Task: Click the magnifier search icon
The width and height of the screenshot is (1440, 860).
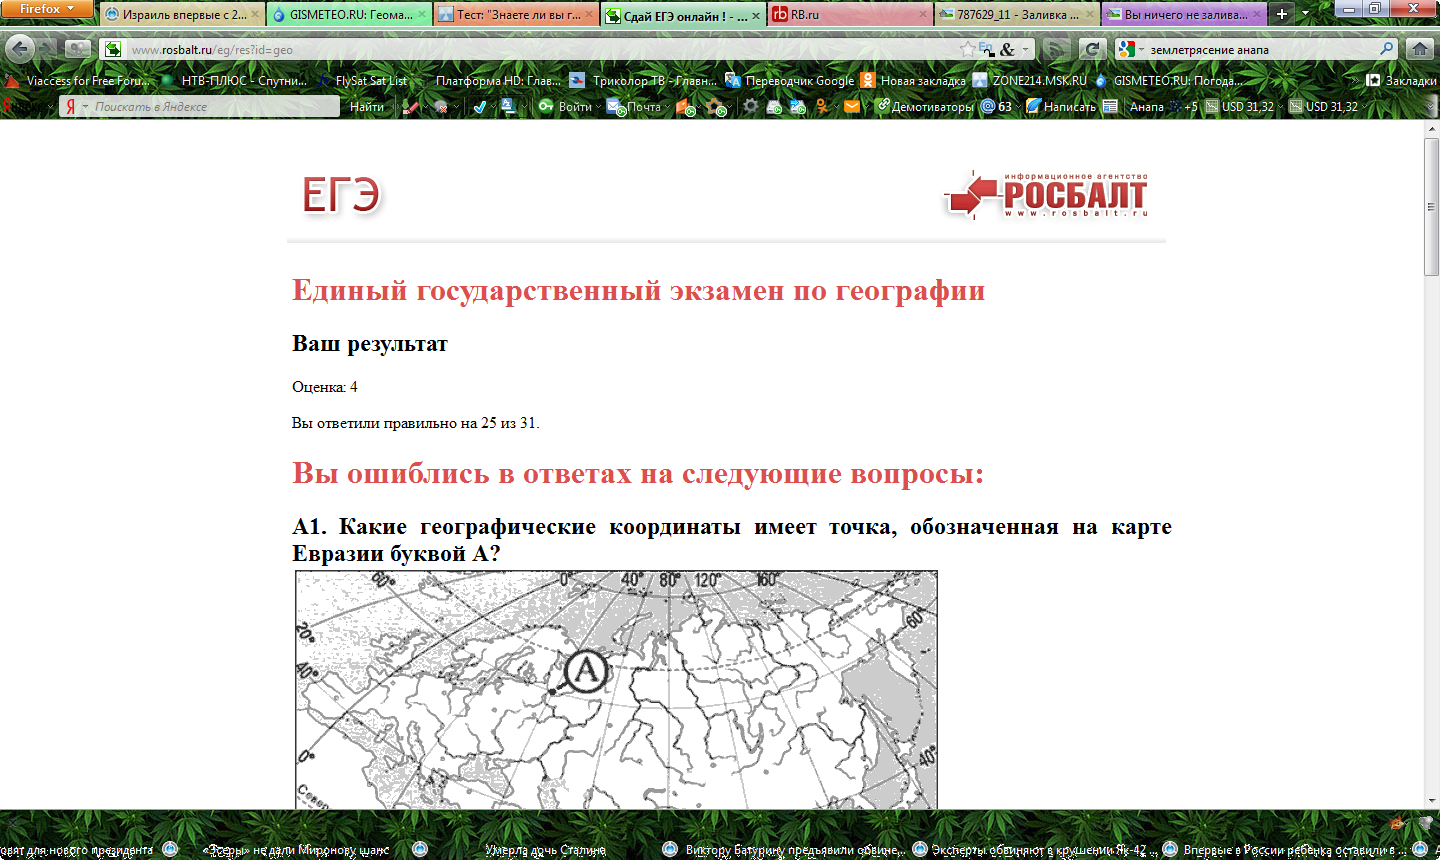Action: coord(1387,48)
